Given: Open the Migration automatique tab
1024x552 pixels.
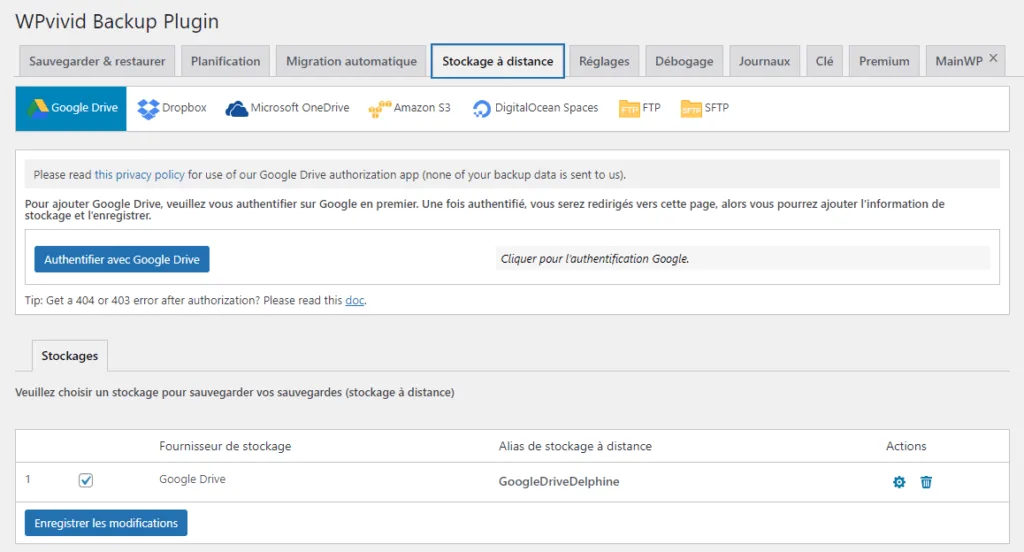Looking at the screenshot, I should click(351, 61).
